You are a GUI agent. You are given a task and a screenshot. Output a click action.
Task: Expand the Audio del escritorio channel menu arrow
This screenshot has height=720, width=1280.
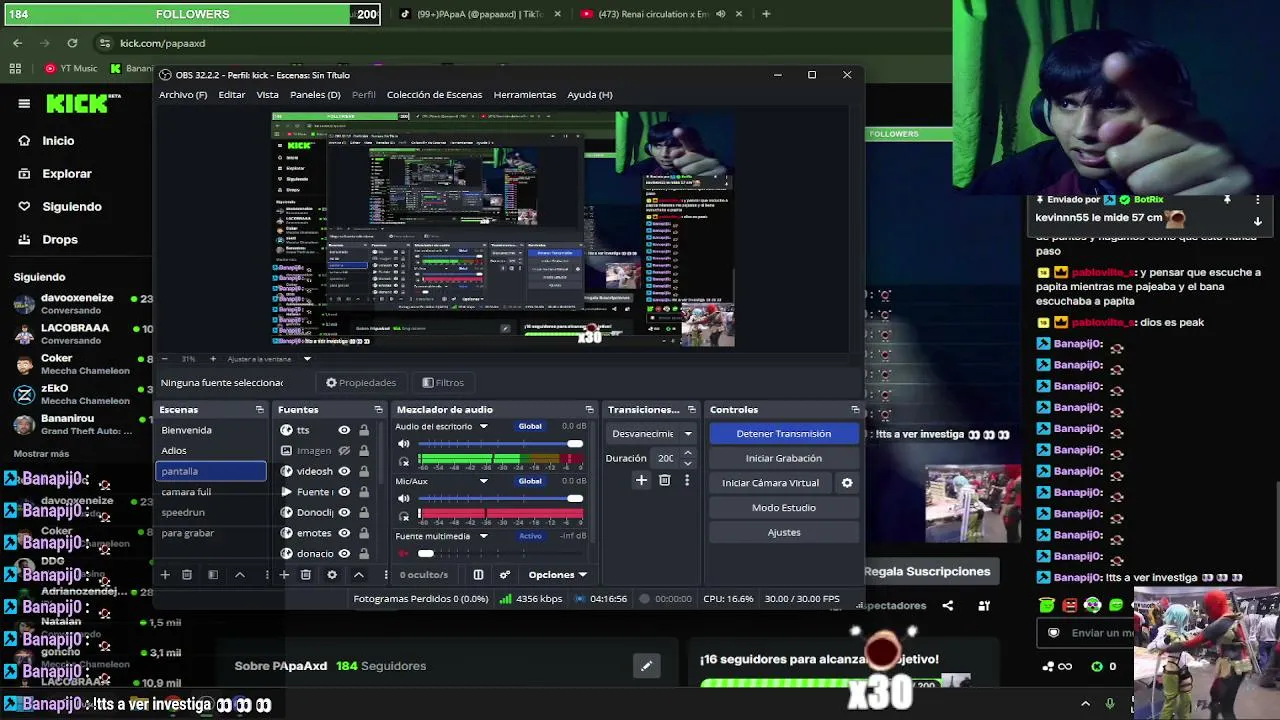click(x=484, y=426)
